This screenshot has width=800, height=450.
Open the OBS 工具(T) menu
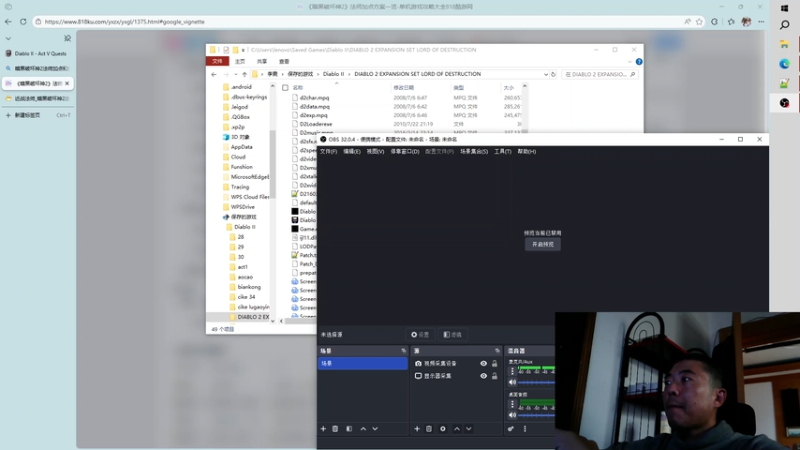[503, 152]
